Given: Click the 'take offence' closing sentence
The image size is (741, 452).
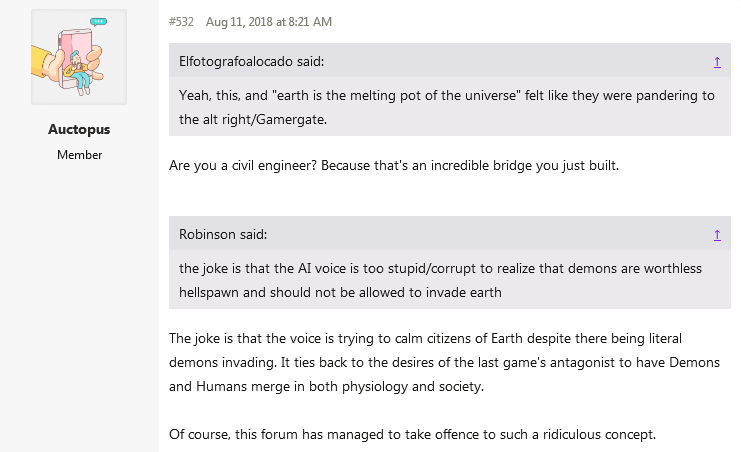Looking at the screenshot, I should 413,434.
